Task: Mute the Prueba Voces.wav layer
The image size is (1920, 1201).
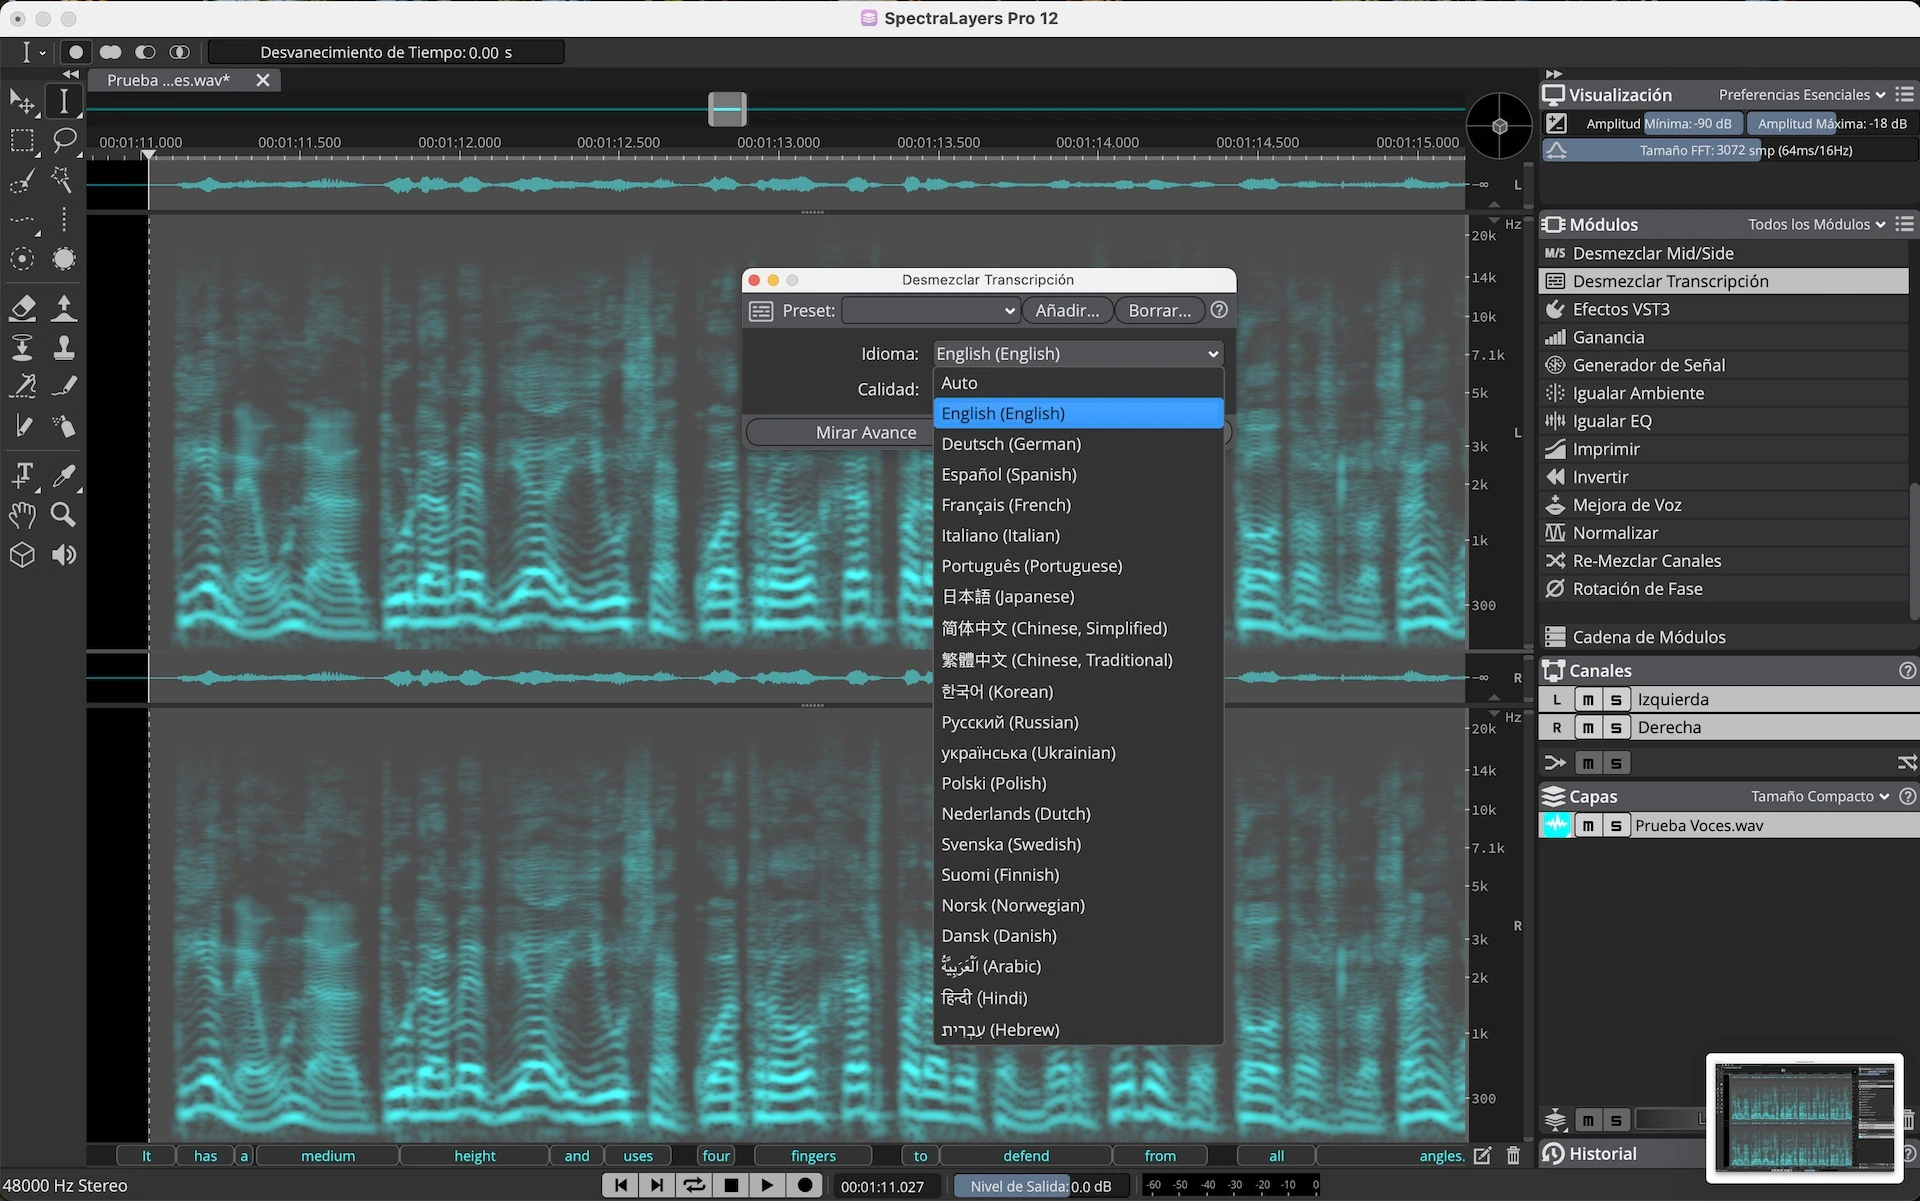Action: (1588, 826)
